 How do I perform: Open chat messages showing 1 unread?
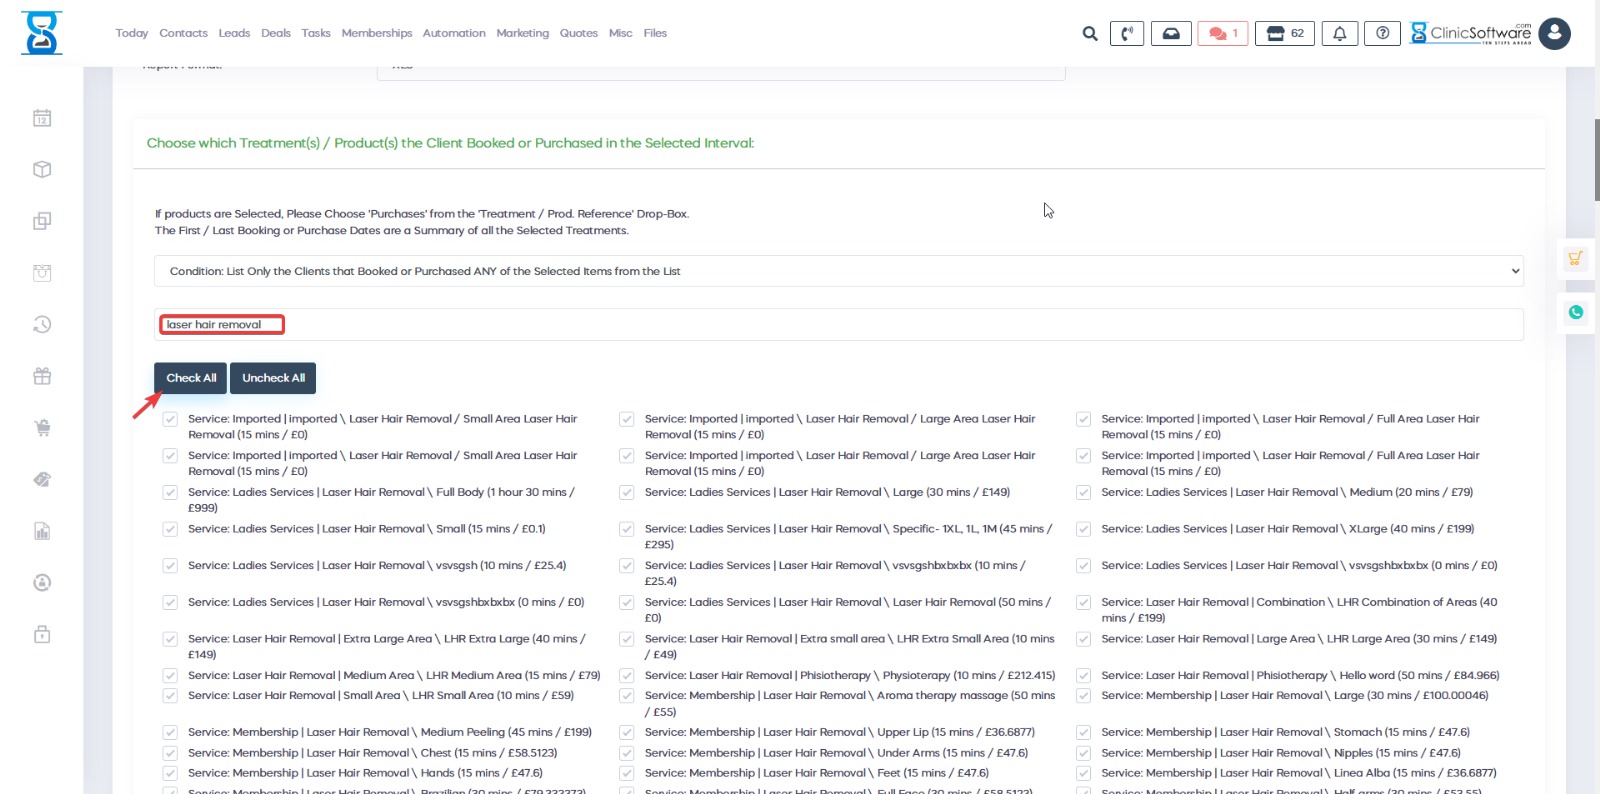click(x=1223, y=34)
